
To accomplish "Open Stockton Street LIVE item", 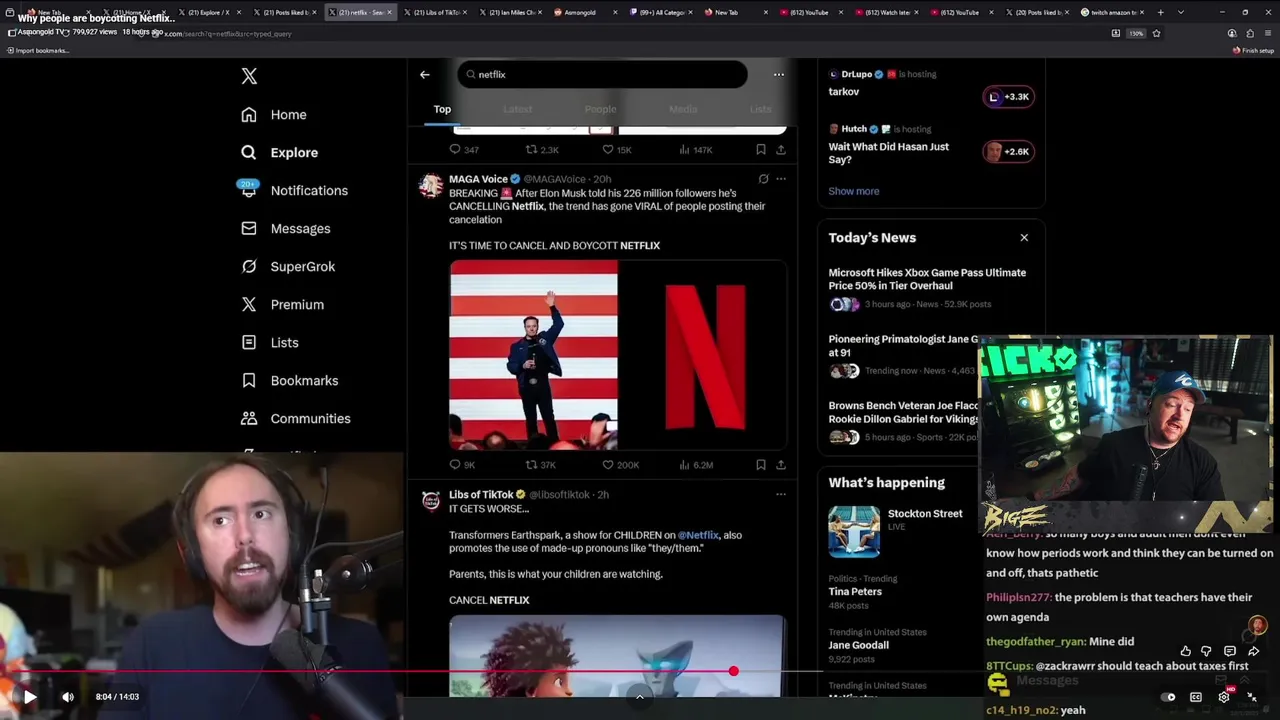I will (x=896, y=530).
